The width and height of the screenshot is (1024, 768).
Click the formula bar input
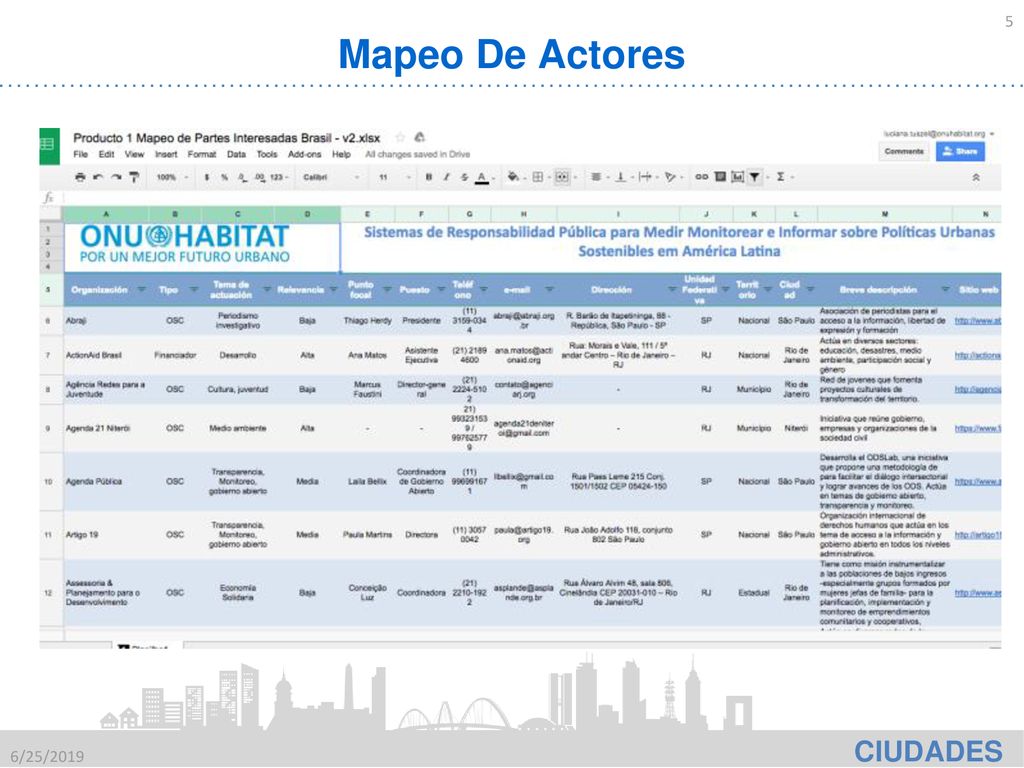pyautogui.click(x=532, y=197)
